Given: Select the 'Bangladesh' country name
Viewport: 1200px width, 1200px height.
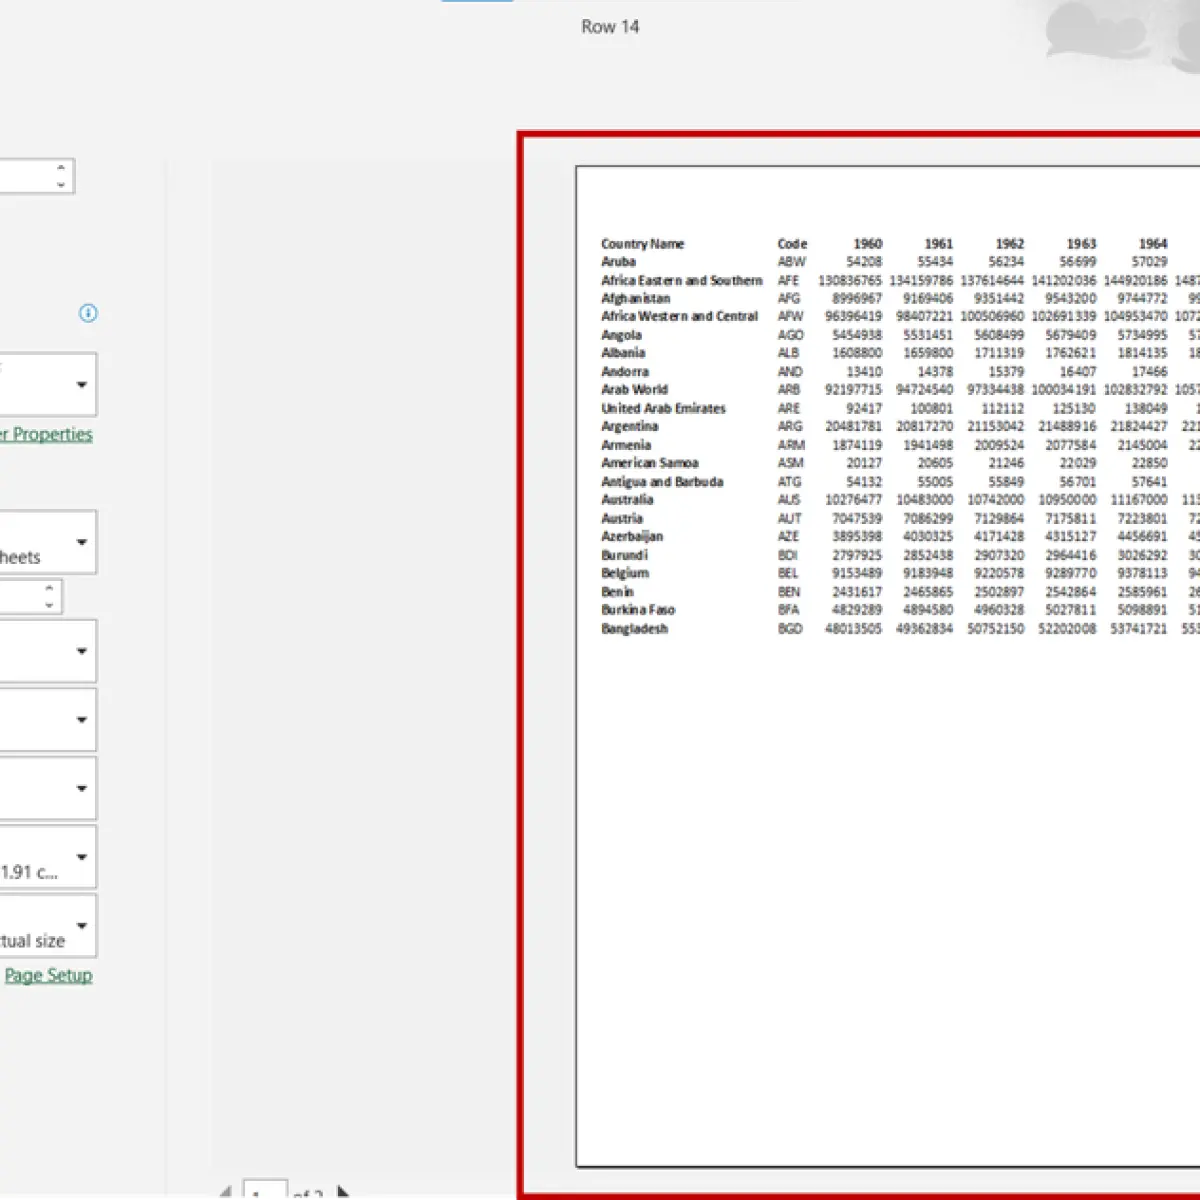Looking at the screenshot, I should point(634,629).
